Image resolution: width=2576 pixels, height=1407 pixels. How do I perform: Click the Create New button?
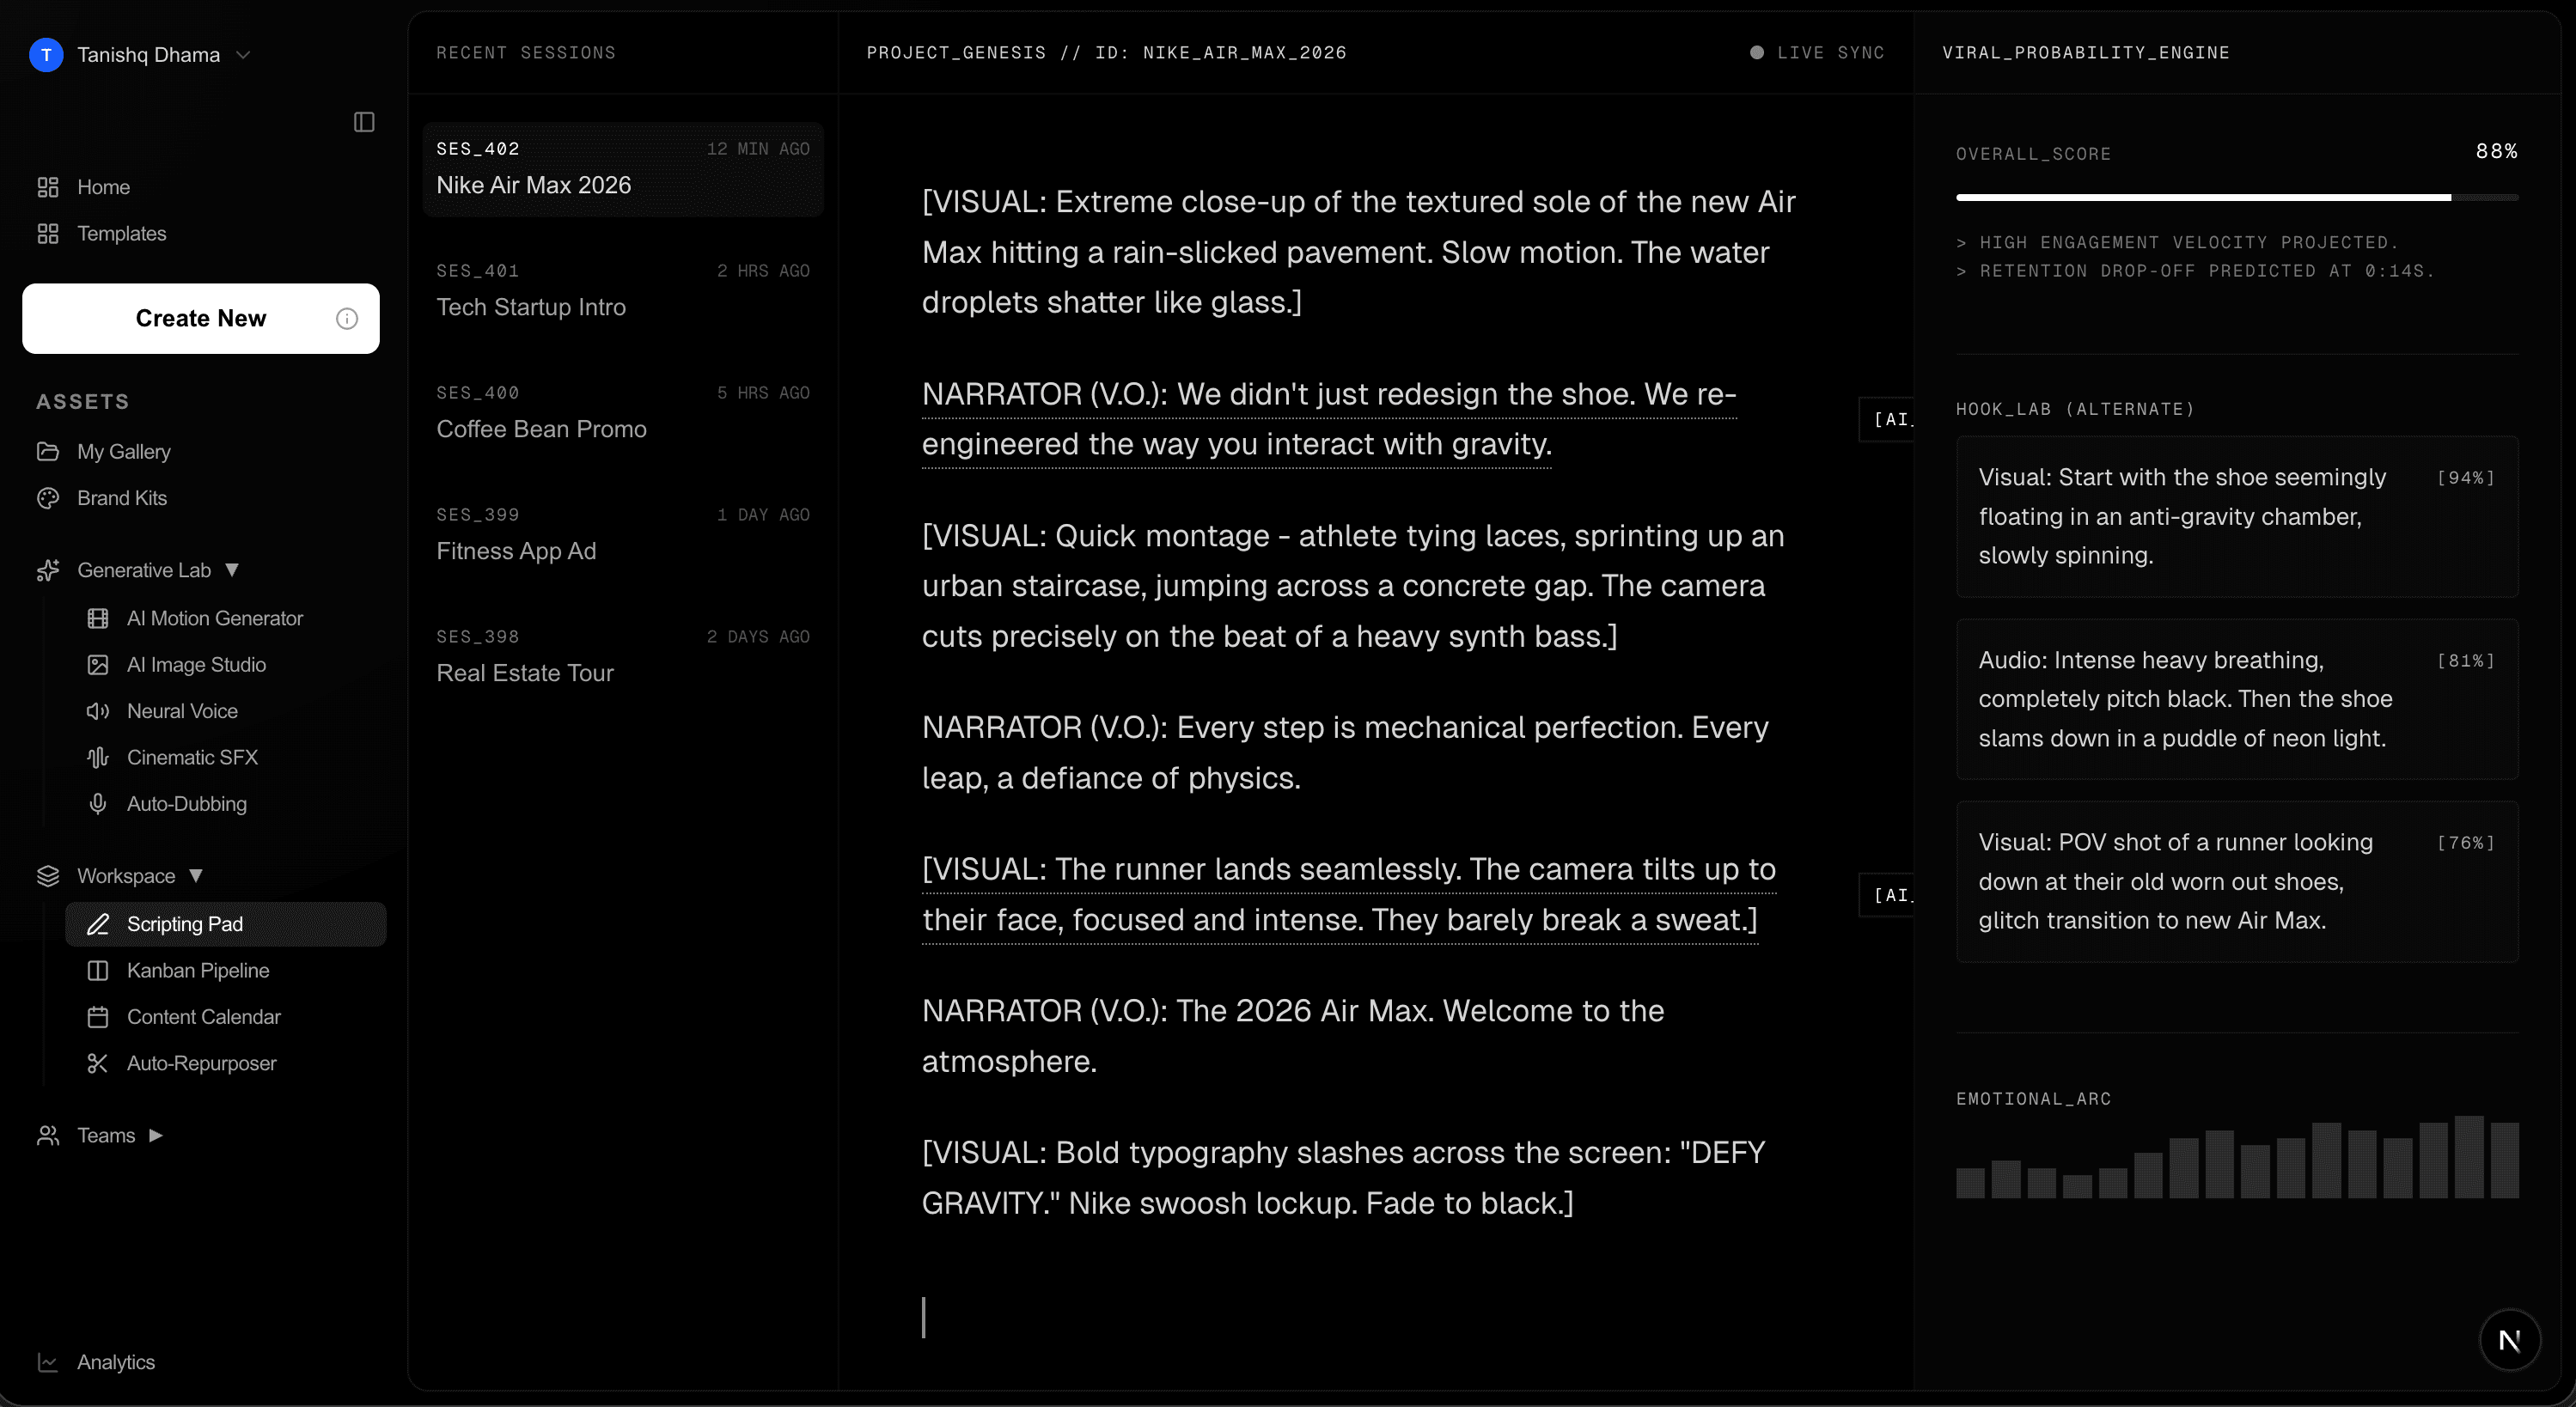click(201, 319)
